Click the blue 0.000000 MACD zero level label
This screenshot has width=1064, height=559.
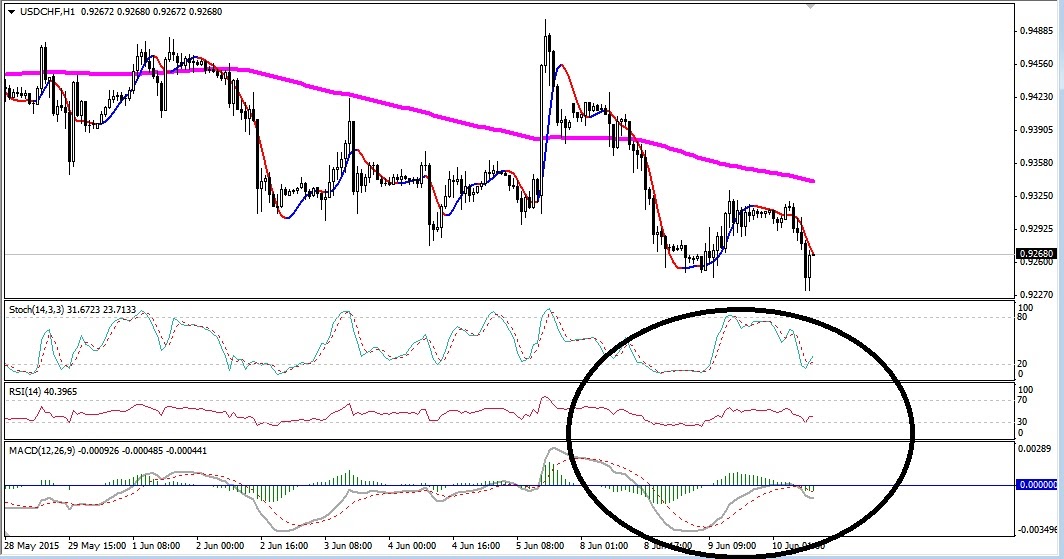tap(1038, 485)
